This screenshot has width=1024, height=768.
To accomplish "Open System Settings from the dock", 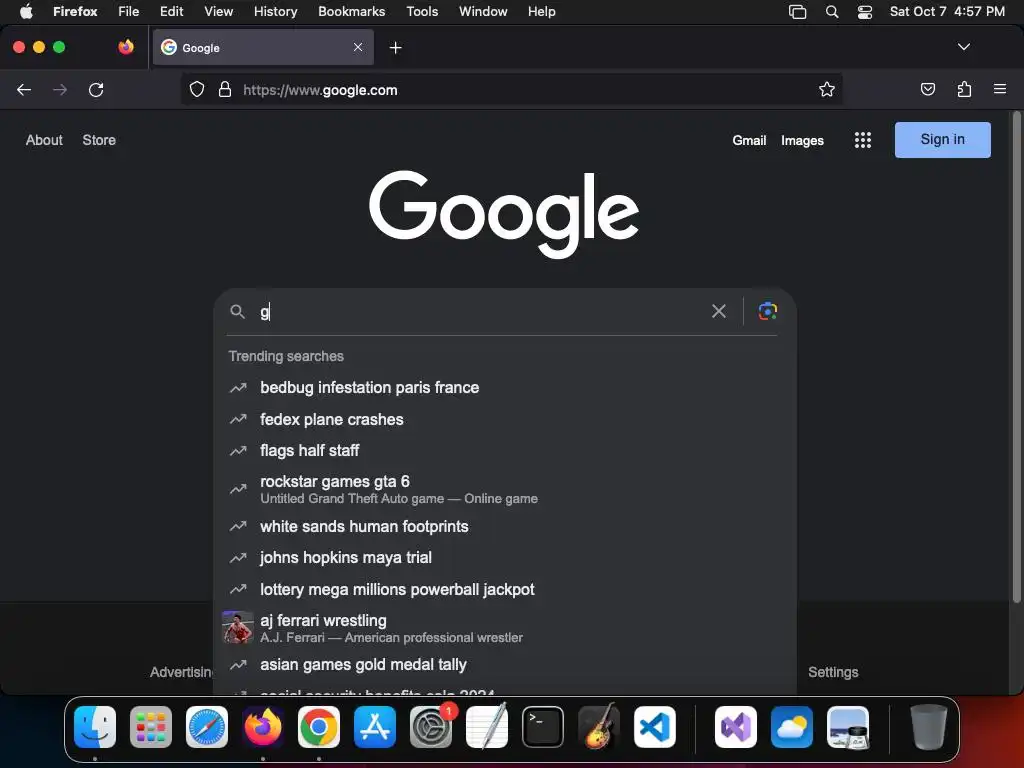I will tap(431, 726).
